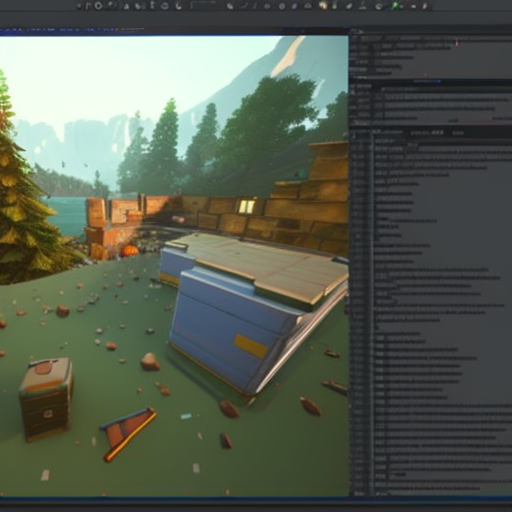This screenshot has height=512, width=512.
Task: Click the dome-shaped icon in the top toolbar
Action: pyautogui.click(x=308, y=6)
